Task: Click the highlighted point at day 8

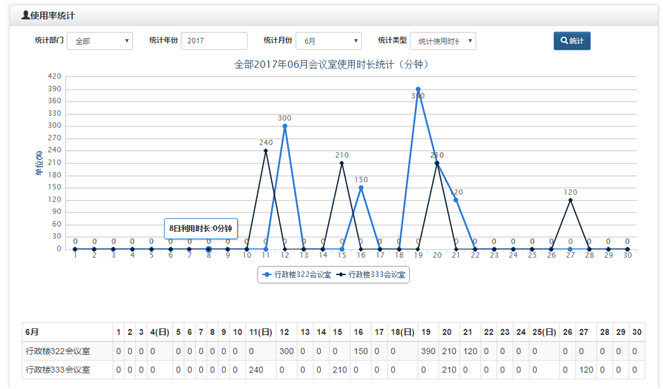Action: pos(208,249)
